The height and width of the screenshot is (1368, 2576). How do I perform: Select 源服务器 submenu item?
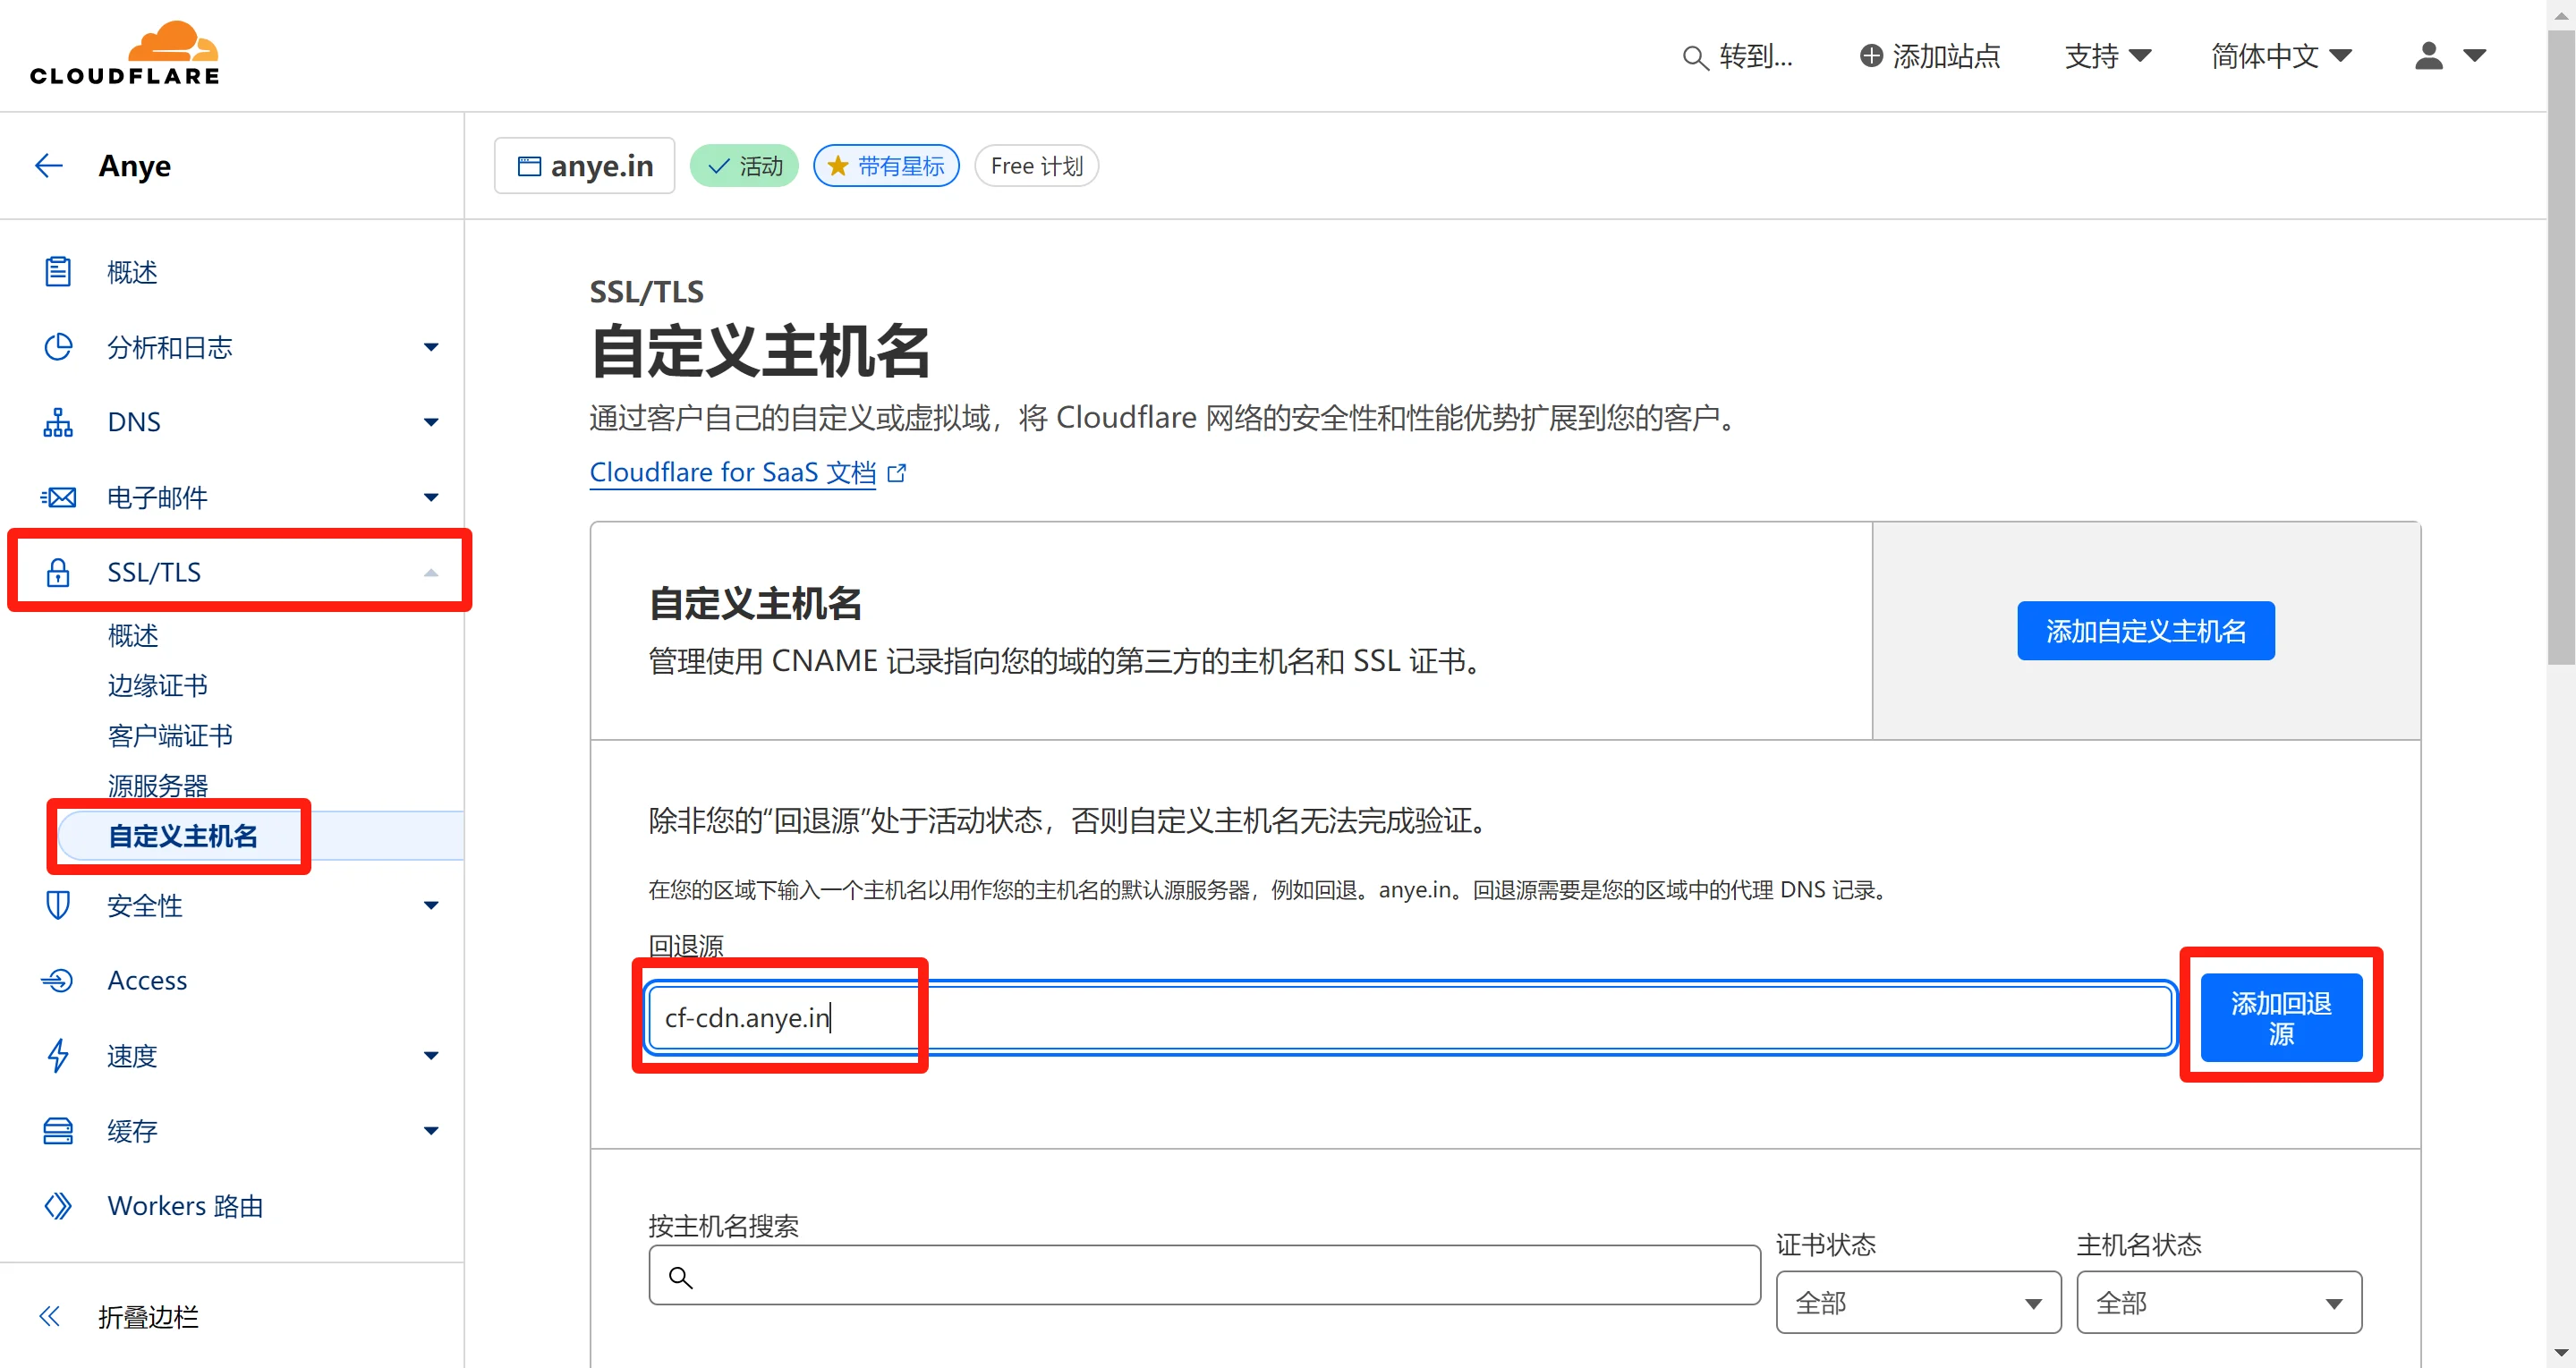157,785
